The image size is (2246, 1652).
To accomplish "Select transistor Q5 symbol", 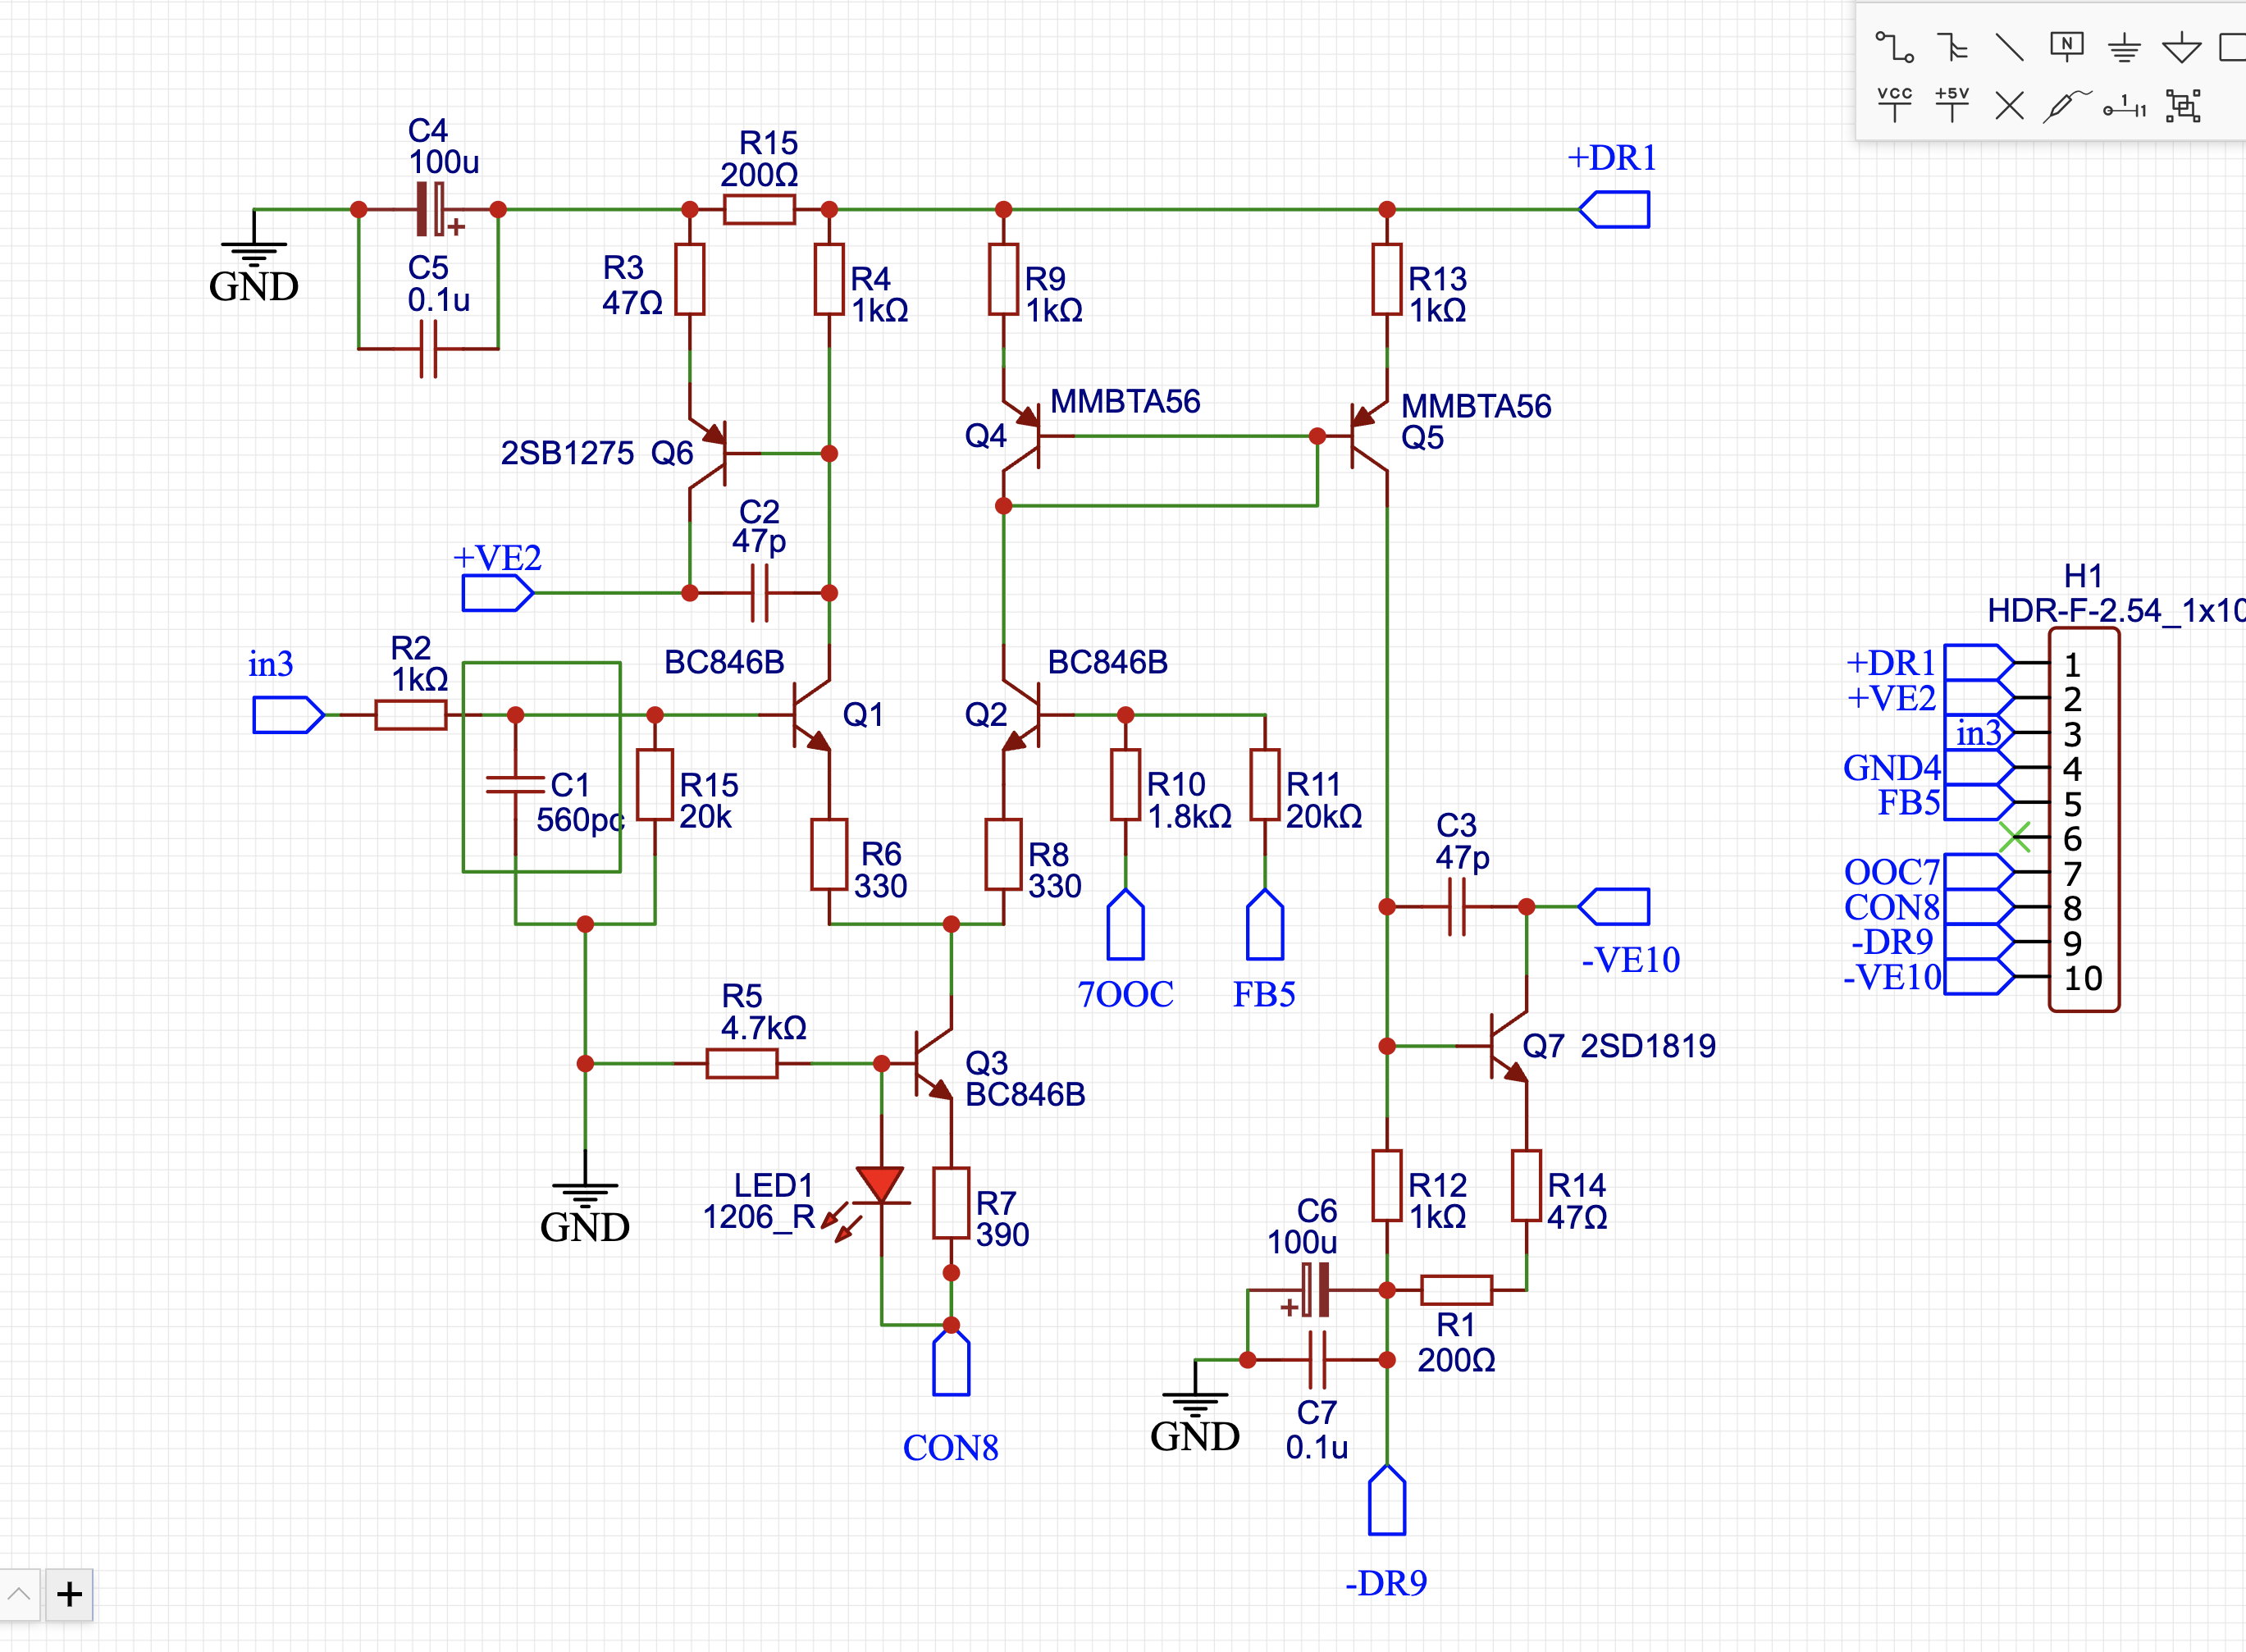I will pyautogui.click(x=1365, y=436).
